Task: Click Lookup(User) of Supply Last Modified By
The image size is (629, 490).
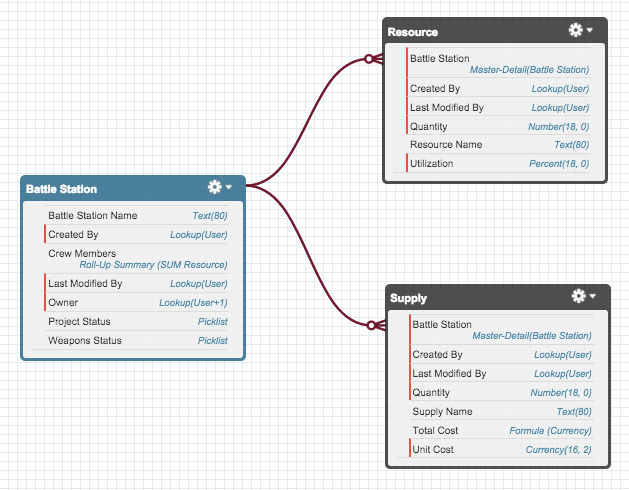Action: point(563,374)
